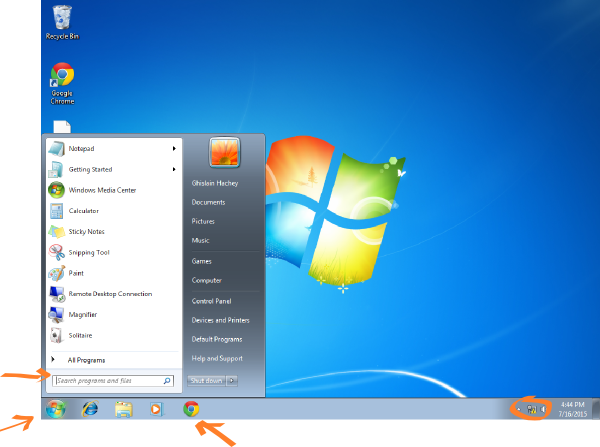Click the Remote Desktop Connection icon
Viewport: 600px width, 447px height.
coord(57,294)
